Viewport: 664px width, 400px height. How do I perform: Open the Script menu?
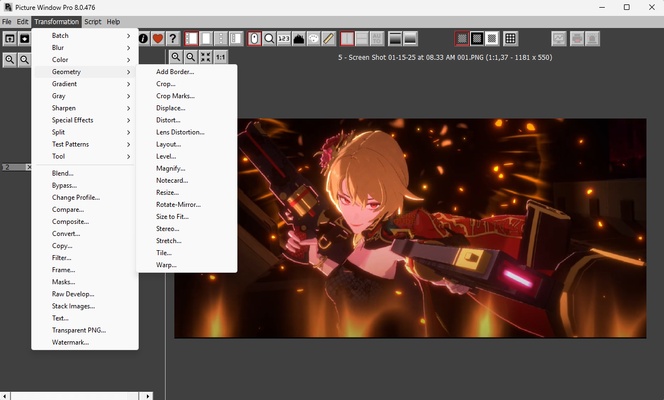92,22
